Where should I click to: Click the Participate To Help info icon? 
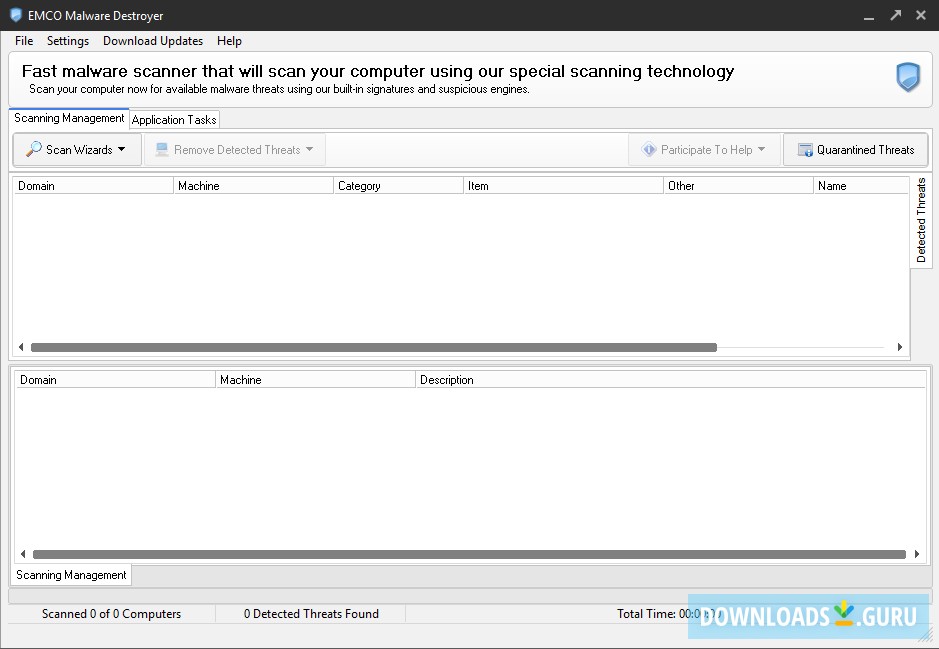click(x=649, y=150)
